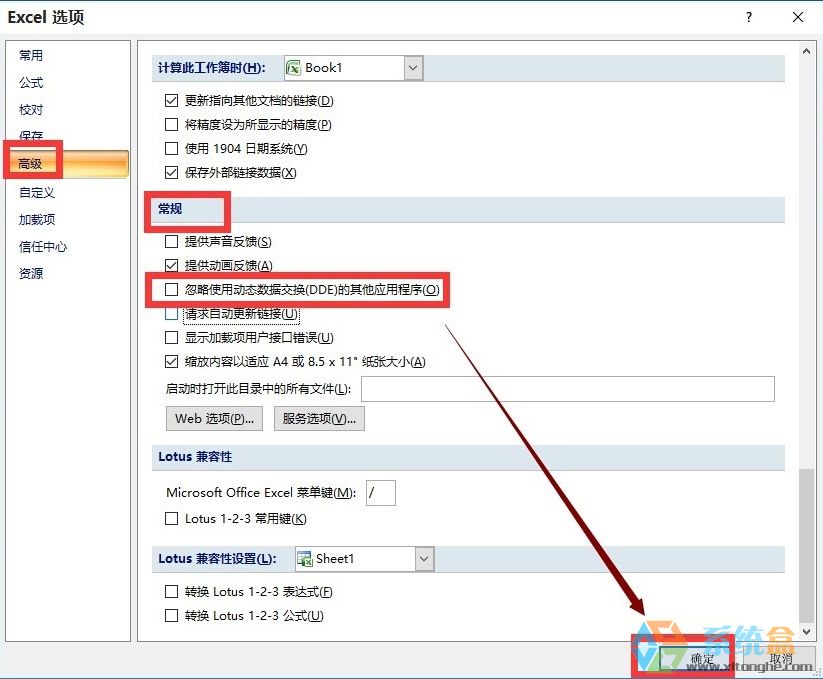Click the startup files directory input field
Screen dimensions: 823x679
pos(569,389)
